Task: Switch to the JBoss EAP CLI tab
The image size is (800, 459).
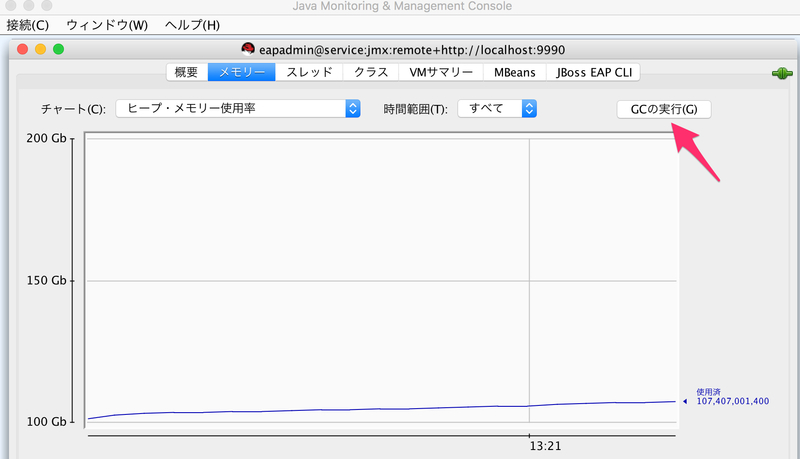Action: tap(593, 72)
